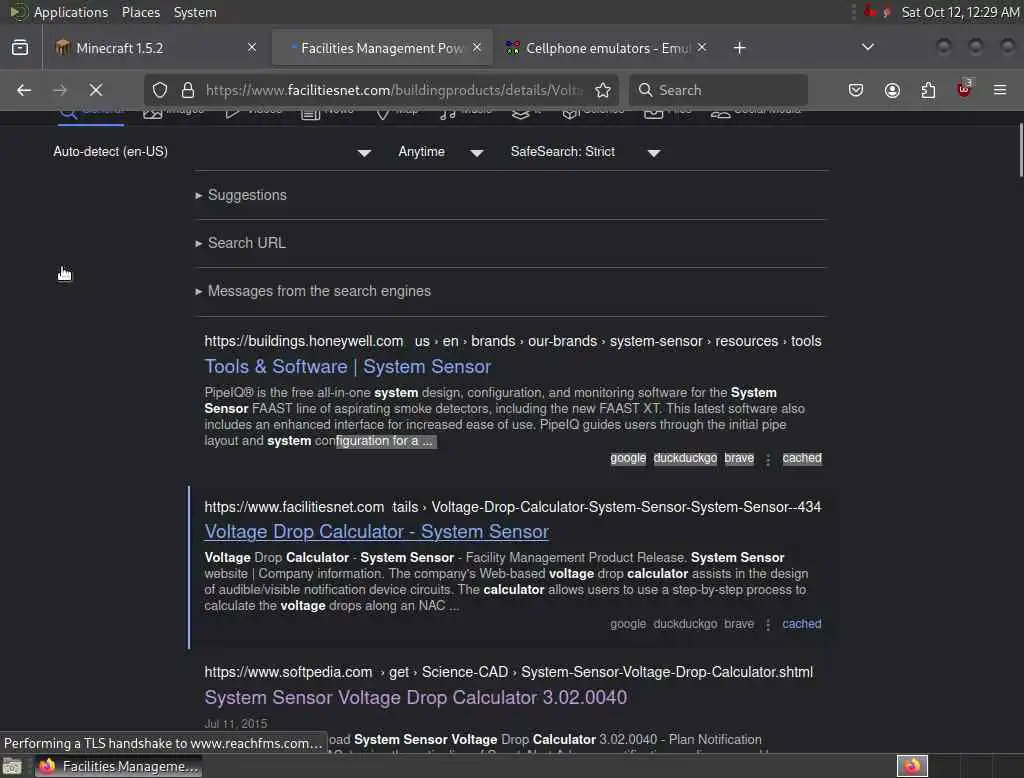1024x778 pixels.
Task: Click the page vertical scrollbar
Action: coord(1020,150)
